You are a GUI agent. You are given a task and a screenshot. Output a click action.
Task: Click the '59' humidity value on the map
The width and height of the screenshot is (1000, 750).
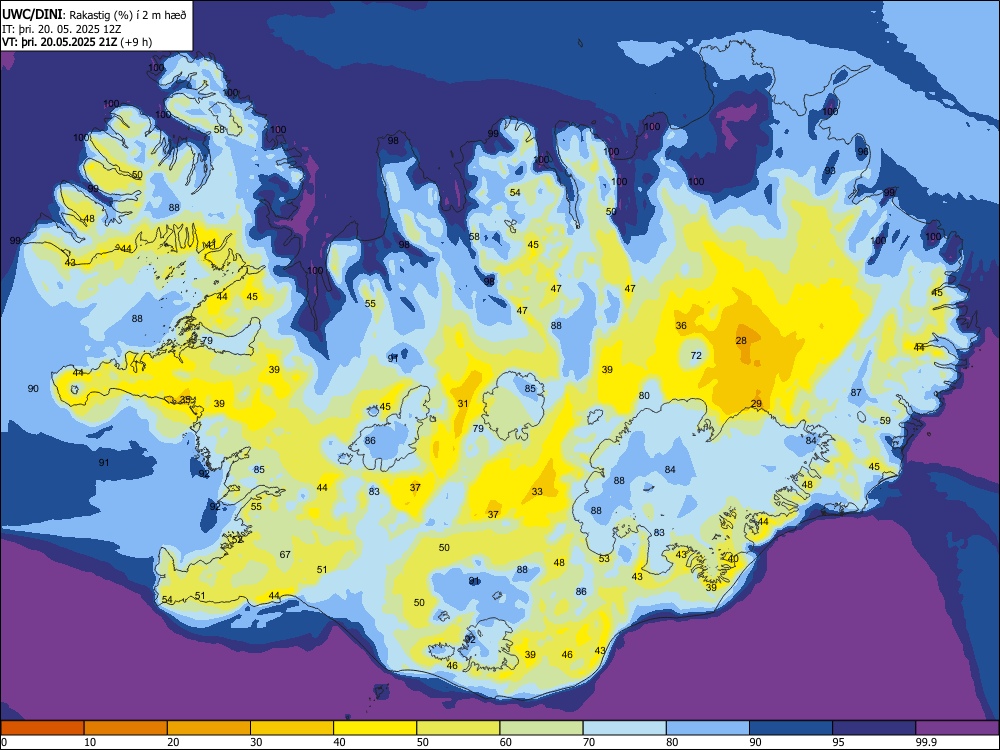885,420
